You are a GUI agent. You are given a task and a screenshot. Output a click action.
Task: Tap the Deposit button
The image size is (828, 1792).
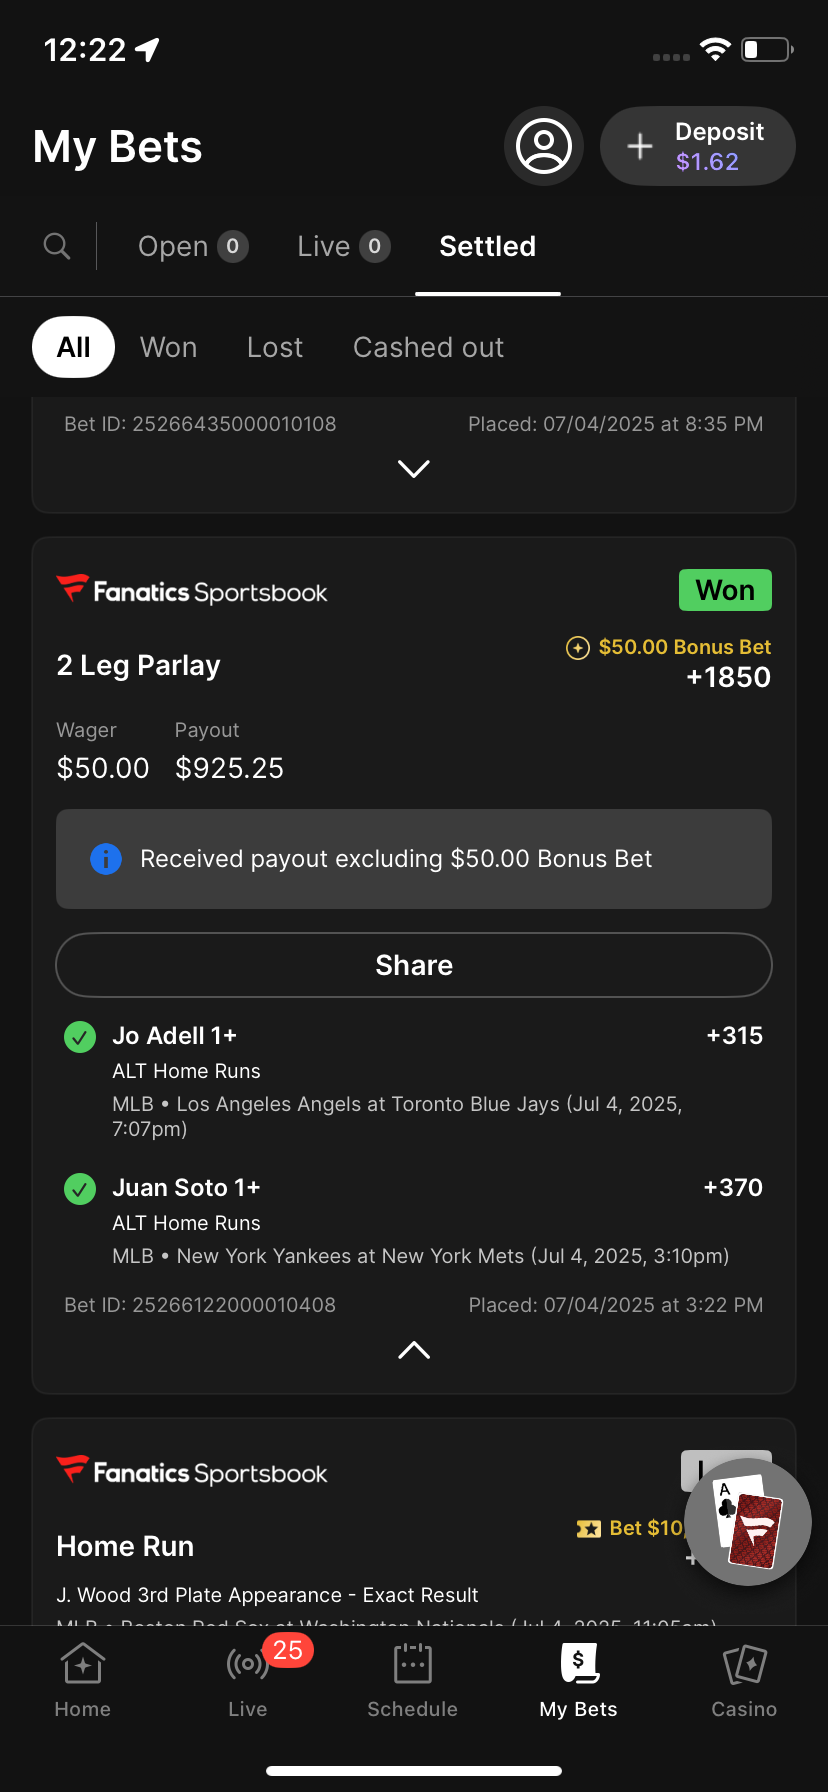[698, 146]
